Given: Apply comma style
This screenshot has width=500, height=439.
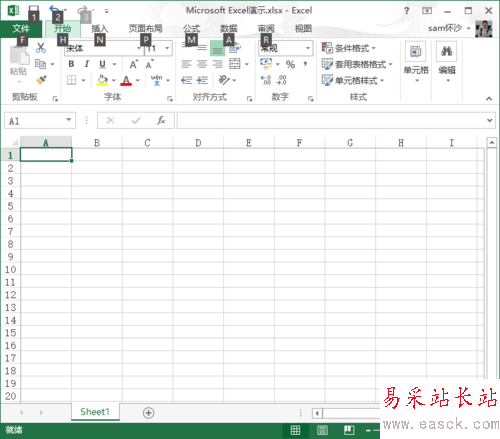Looking at the screenshot, I should 305,64.
